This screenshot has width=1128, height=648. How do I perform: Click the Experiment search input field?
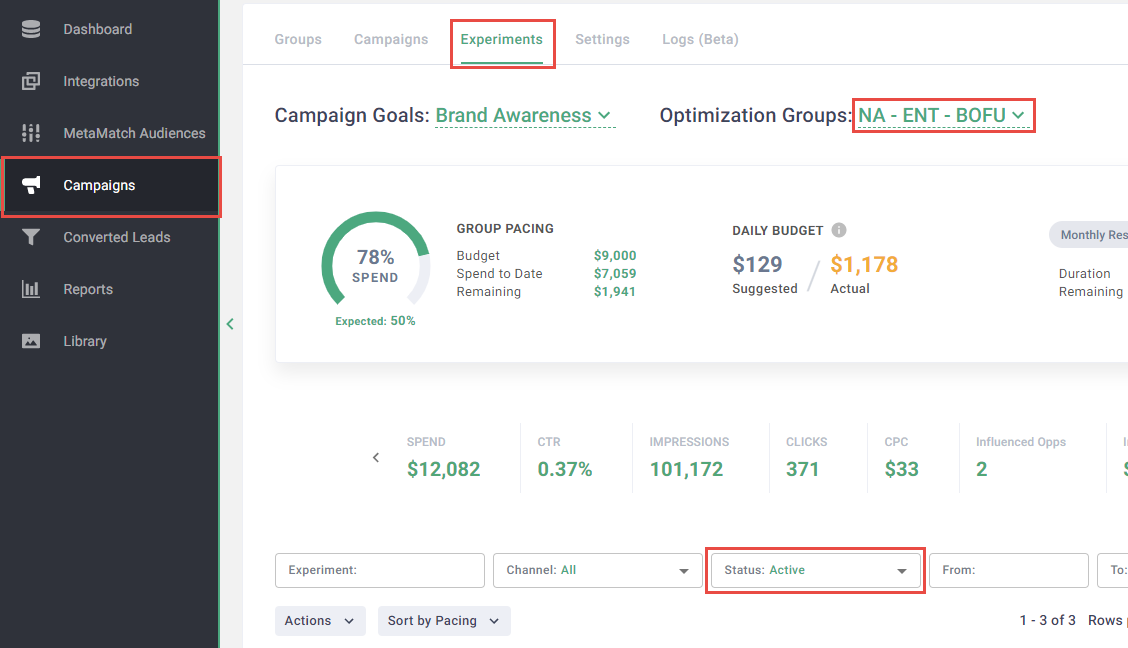click(380, 570)
